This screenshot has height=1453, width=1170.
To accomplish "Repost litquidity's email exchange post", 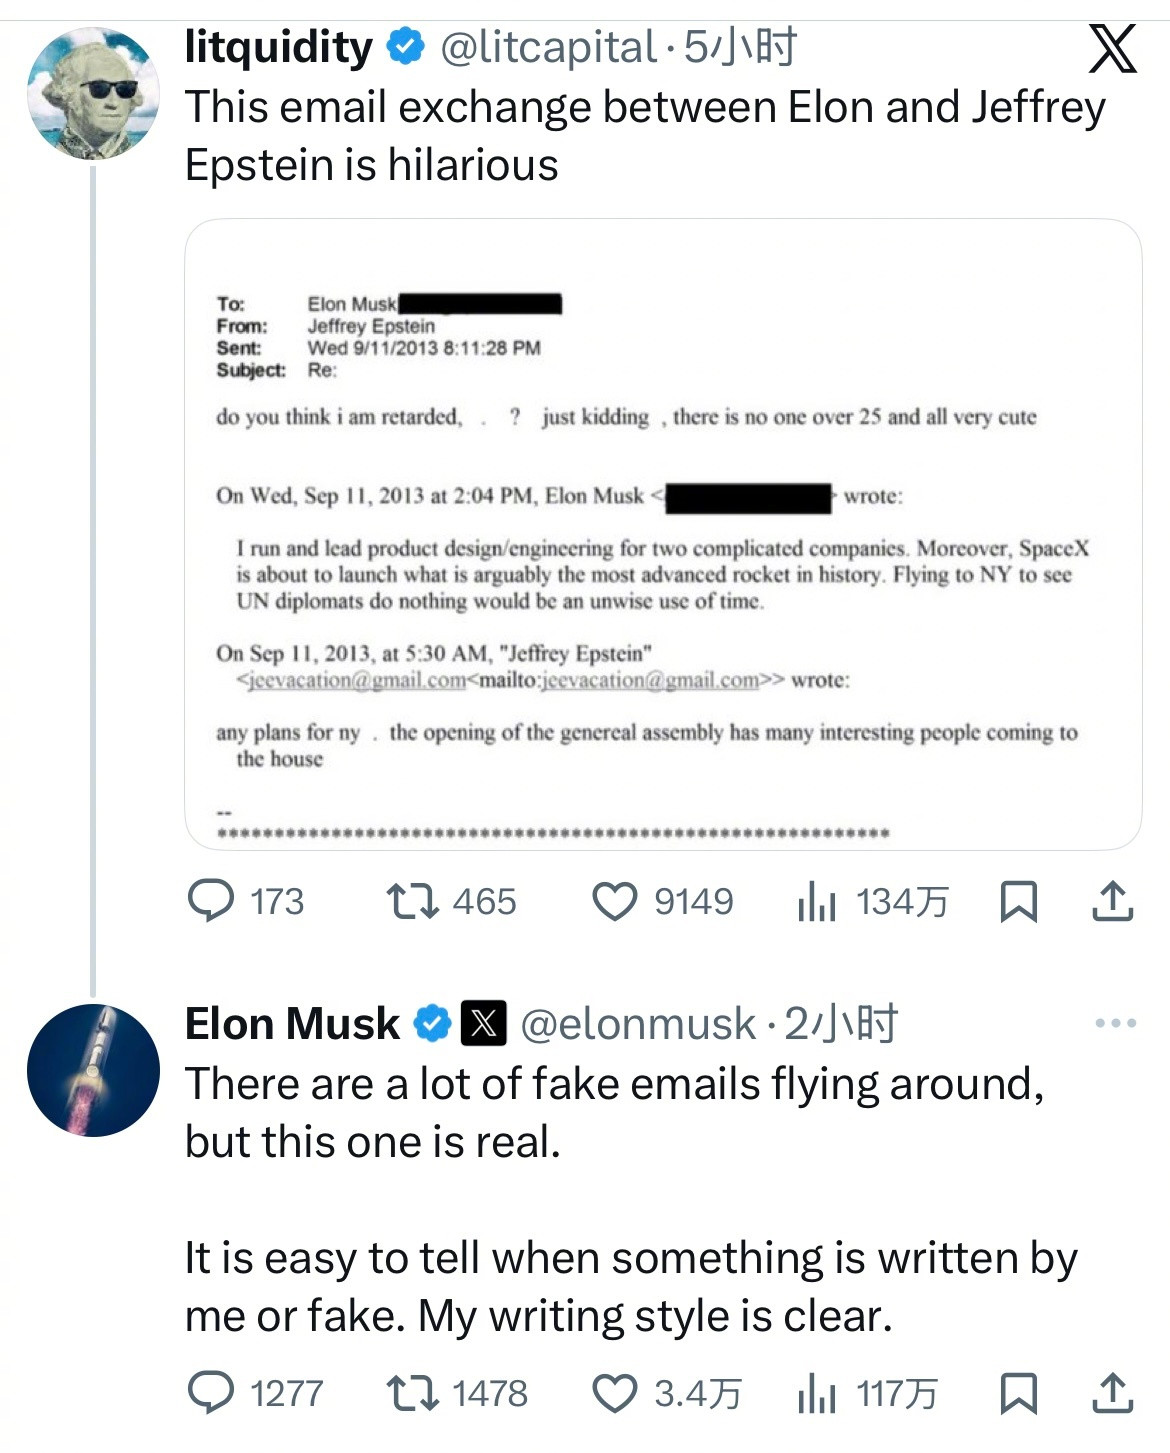I will click(413, 901).
